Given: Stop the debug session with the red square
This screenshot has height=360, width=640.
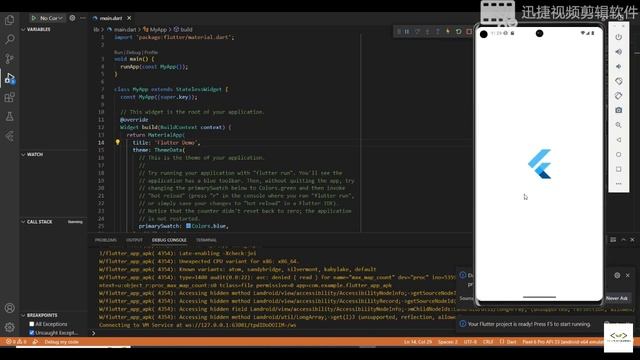Looking at the screenshot, I should coord(469,31).
